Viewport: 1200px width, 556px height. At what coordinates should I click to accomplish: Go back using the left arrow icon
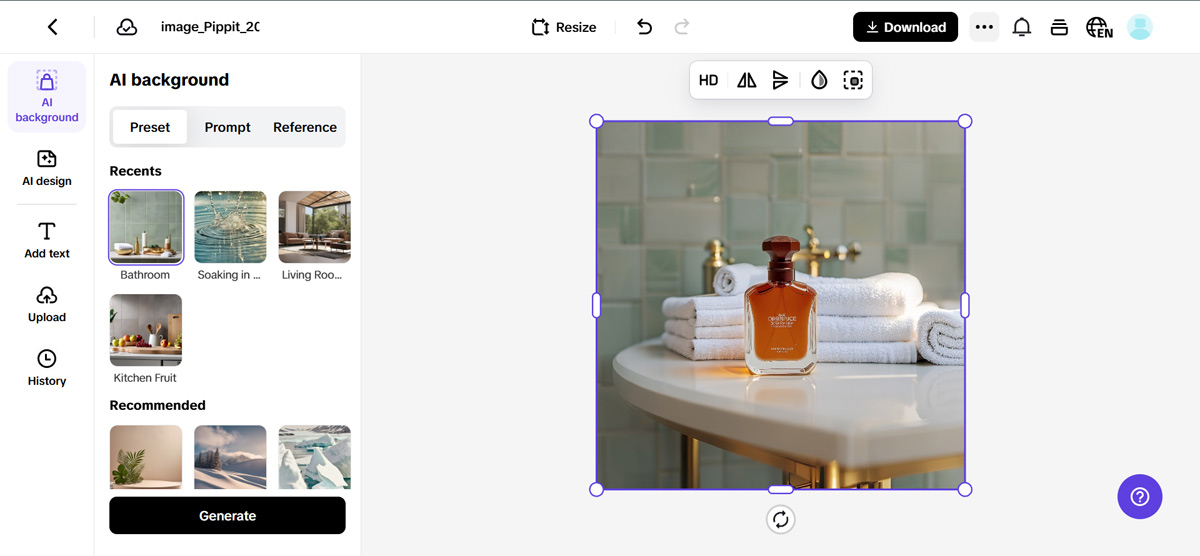[53, 27]
